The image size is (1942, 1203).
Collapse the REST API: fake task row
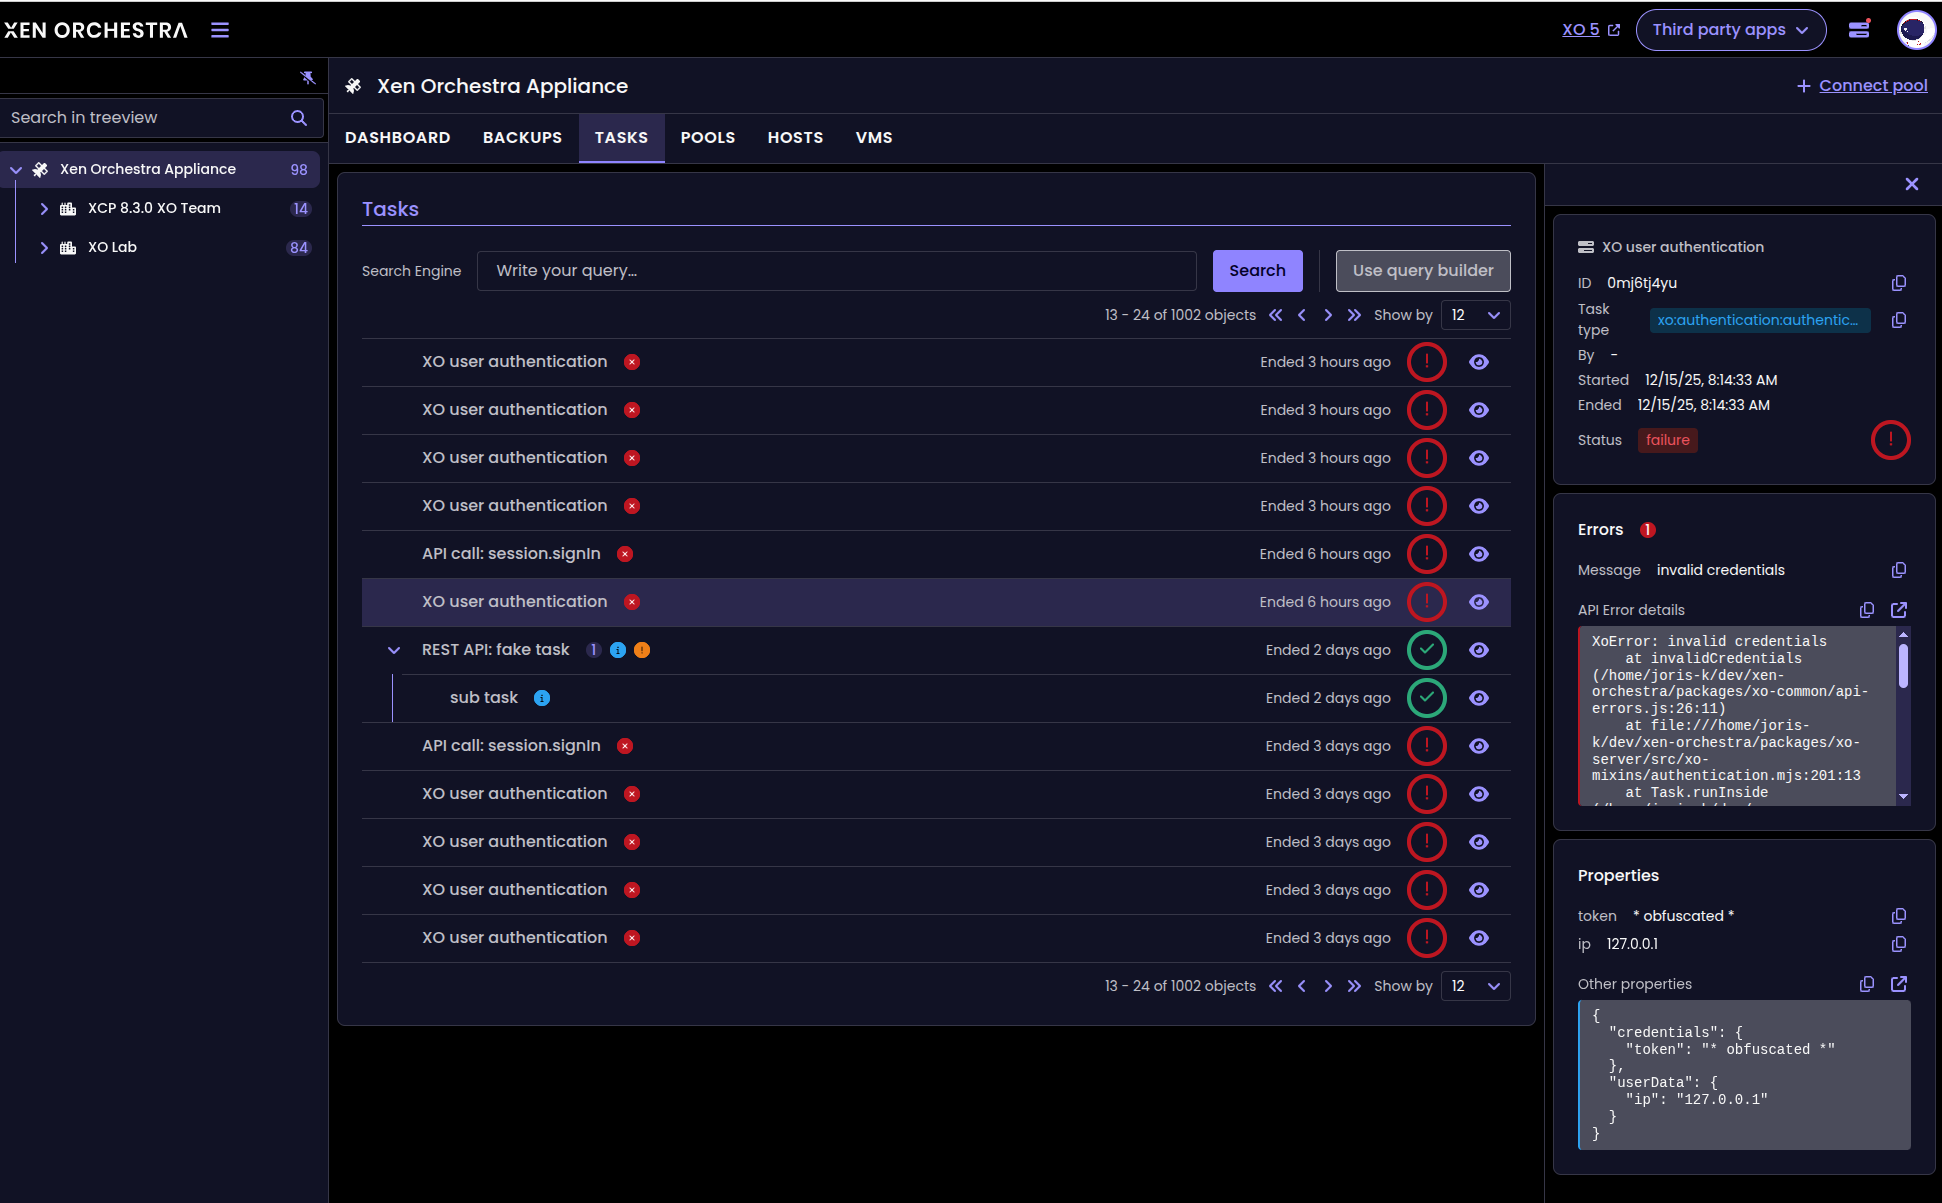[x=394, y=650]
